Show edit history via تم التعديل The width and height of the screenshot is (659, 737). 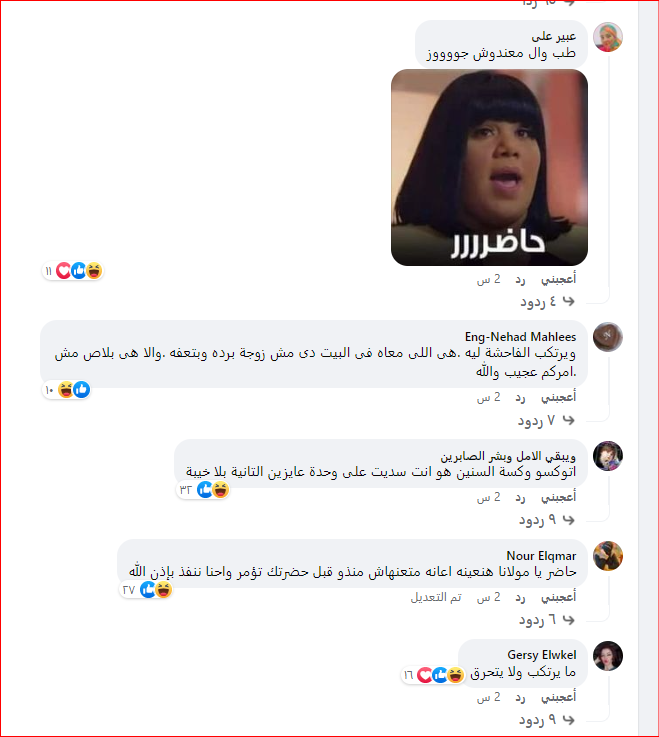436,597
